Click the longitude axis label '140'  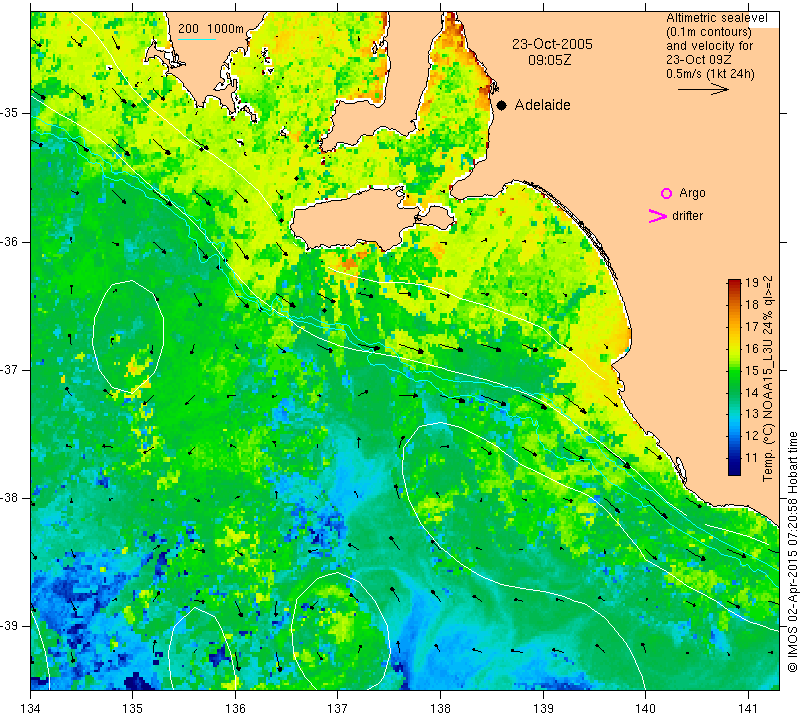(x=646, y=709)
